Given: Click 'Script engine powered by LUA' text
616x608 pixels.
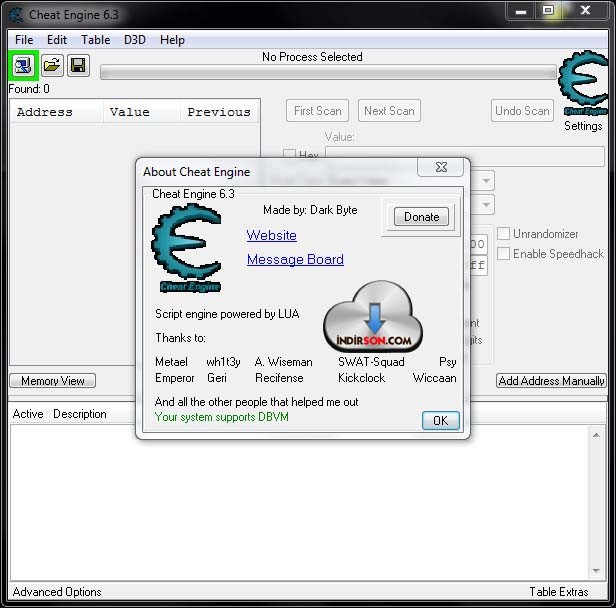Looking at the screenshot, I should [227, 314].
